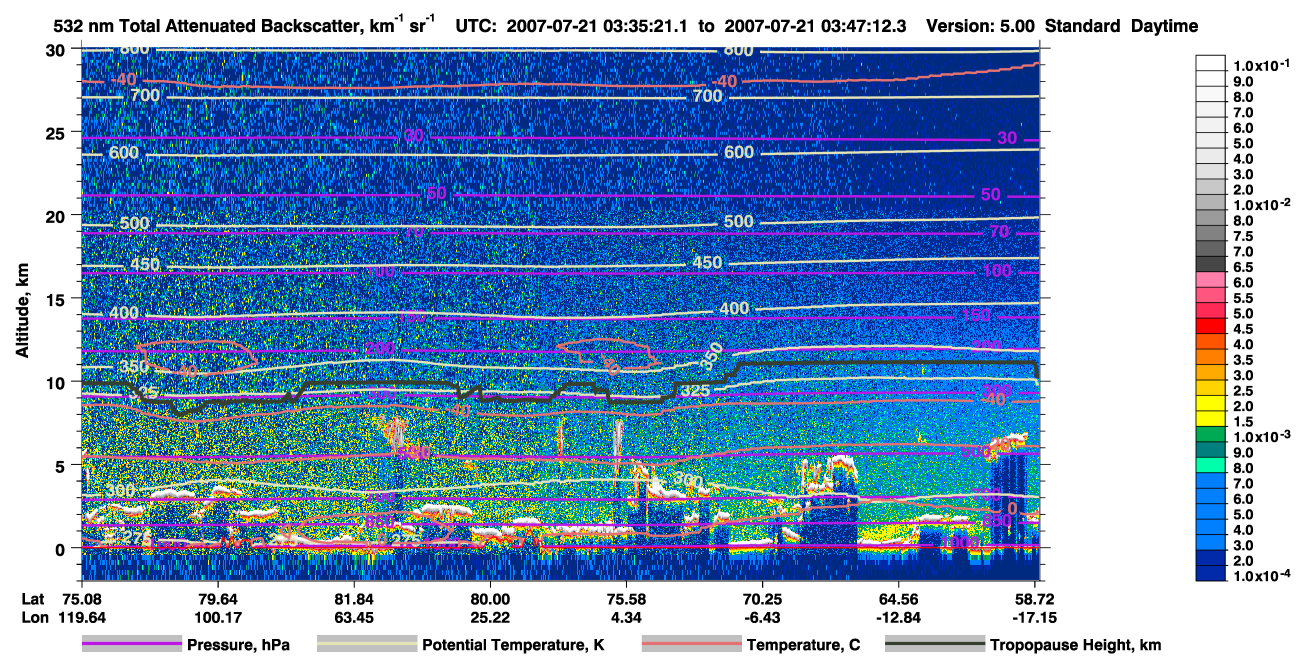Click the 'Version: 5.00' text
The width and height of the screenshot is (1300, 667).
978,27
